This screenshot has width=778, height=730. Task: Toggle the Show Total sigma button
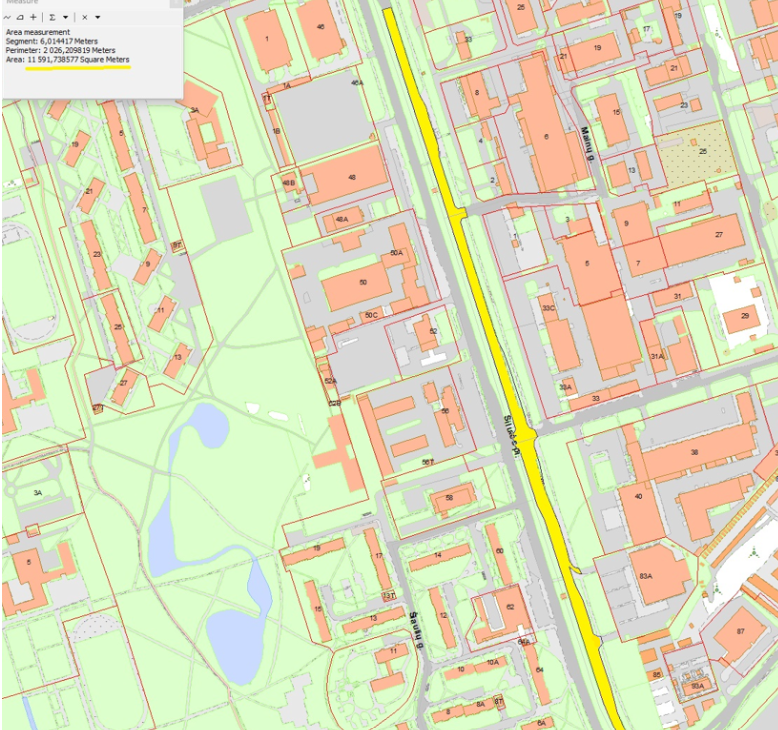click(x=52, y=17)
